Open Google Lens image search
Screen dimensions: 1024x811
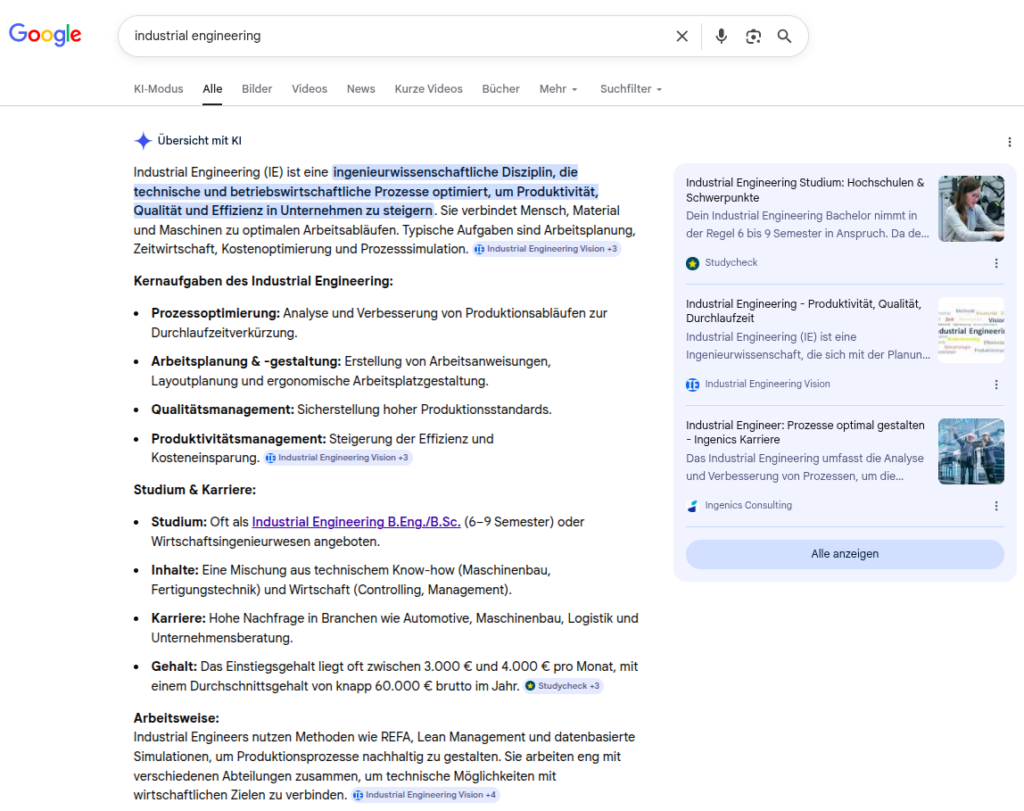click(x=753, y=36)
